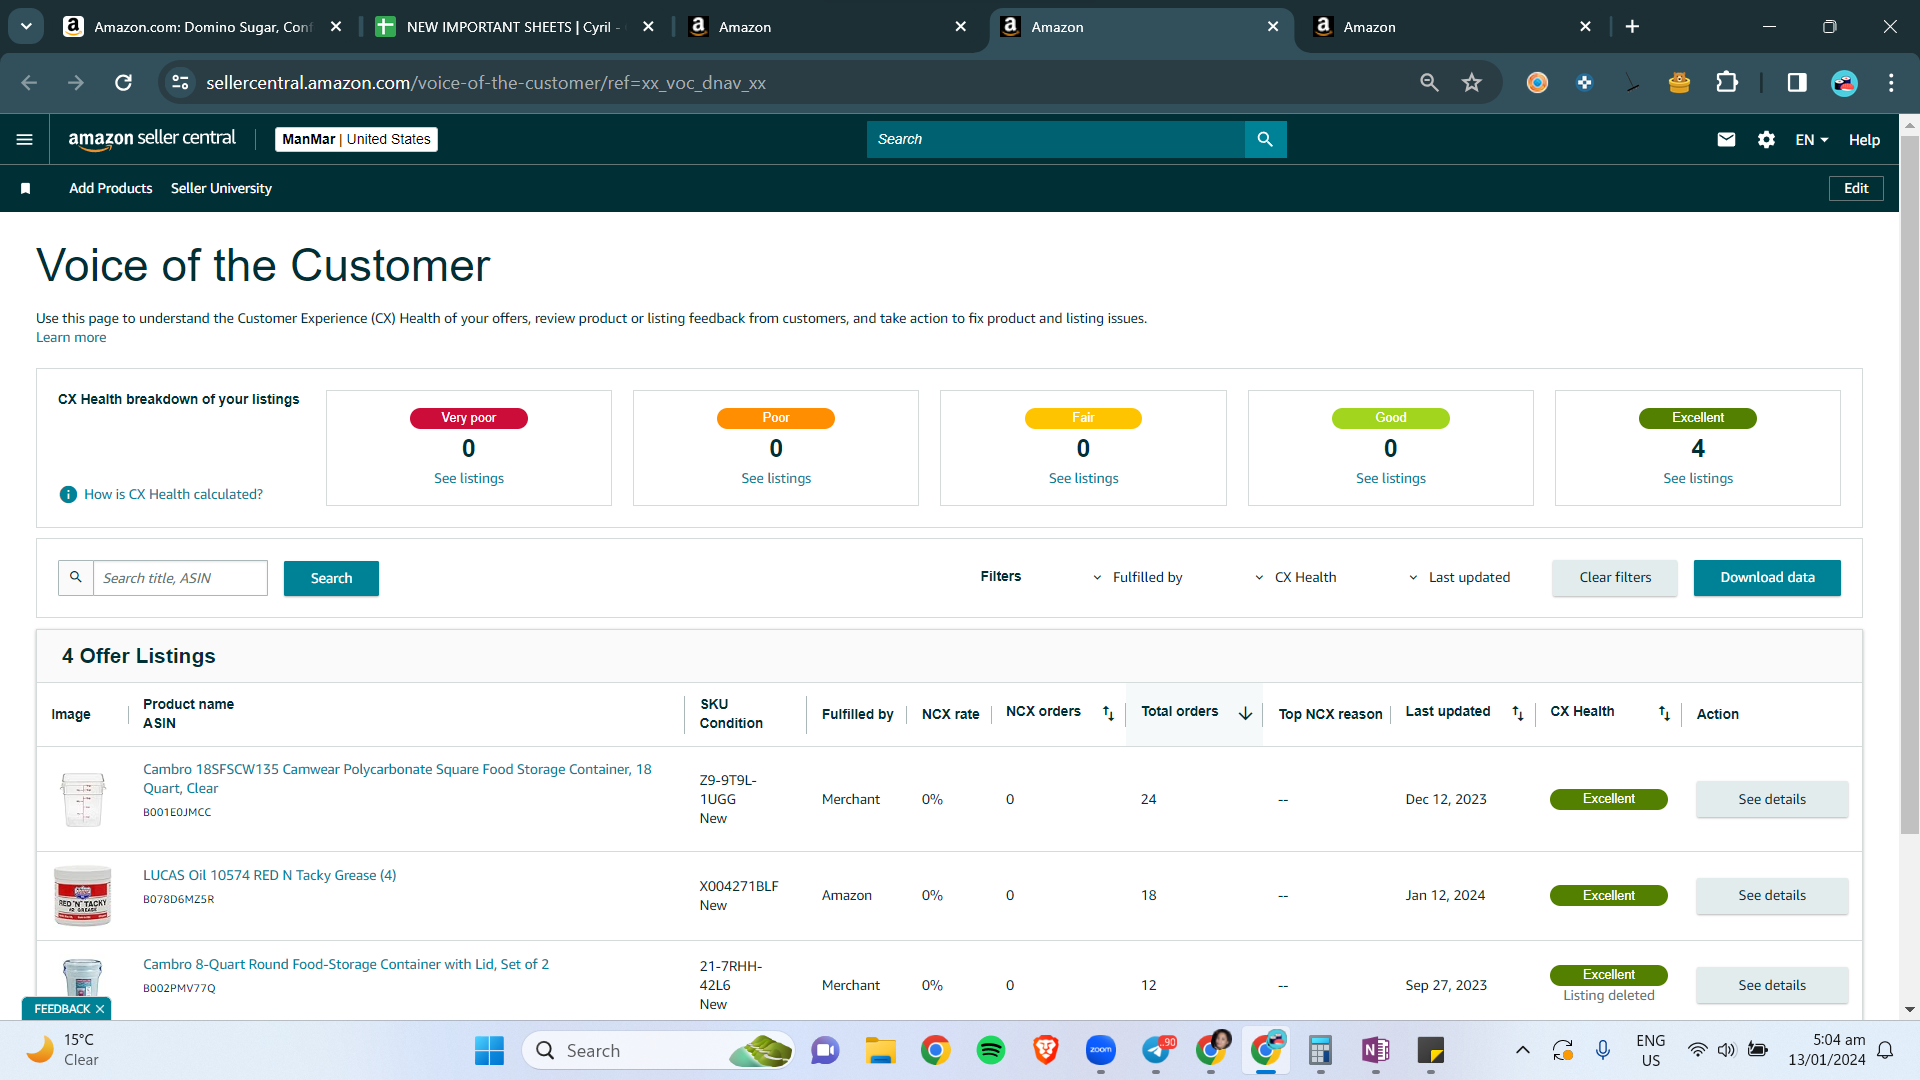Switch to the Domino Sugar Amazon tab
This screenshot has height=1080, width=1920.
[x=203, y=27]
